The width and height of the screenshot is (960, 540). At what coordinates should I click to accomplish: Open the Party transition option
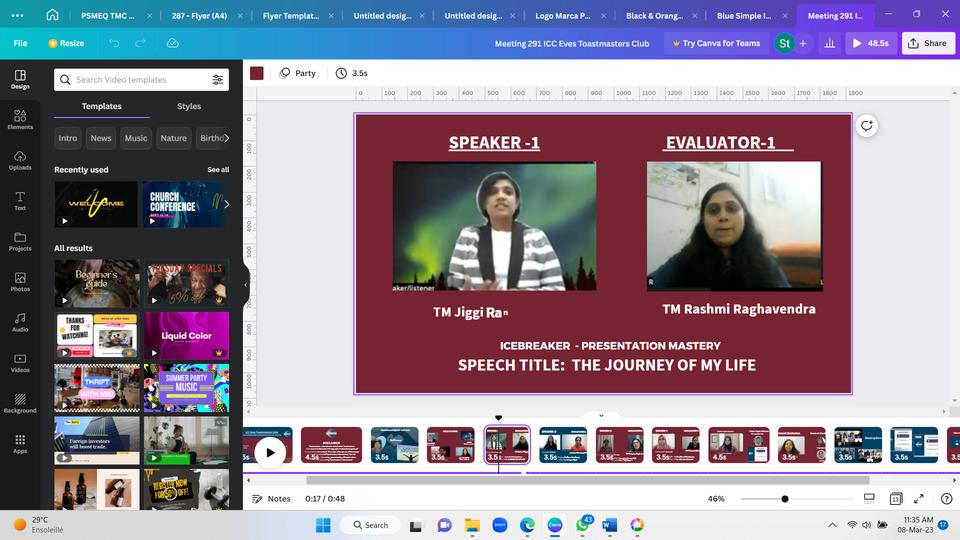coord(298,73)
